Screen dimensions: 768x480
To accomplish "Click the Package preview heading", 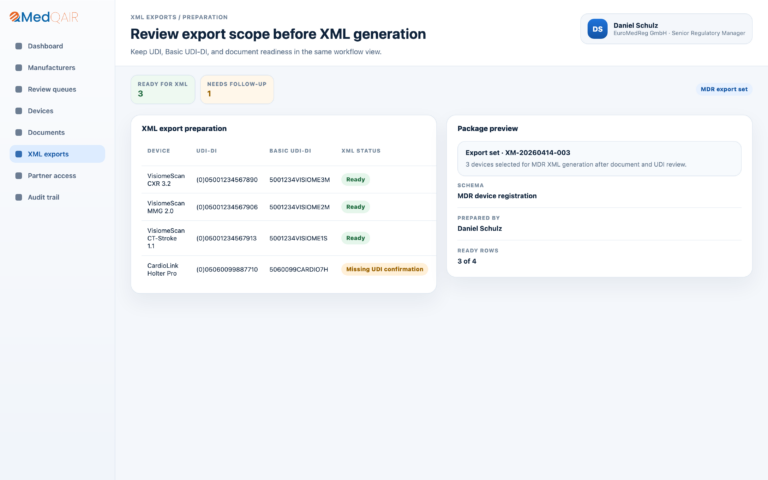I will point(487,129).
